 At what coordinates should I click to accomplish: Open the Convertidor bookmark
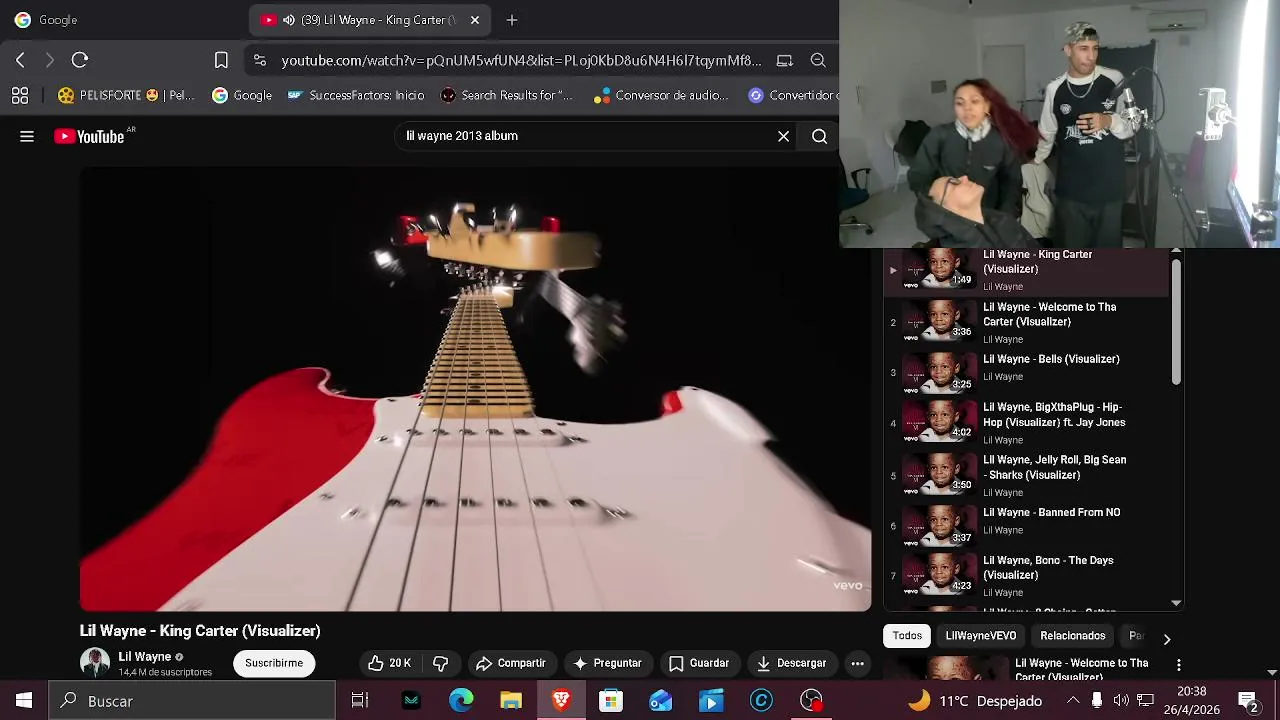[794, 95]
